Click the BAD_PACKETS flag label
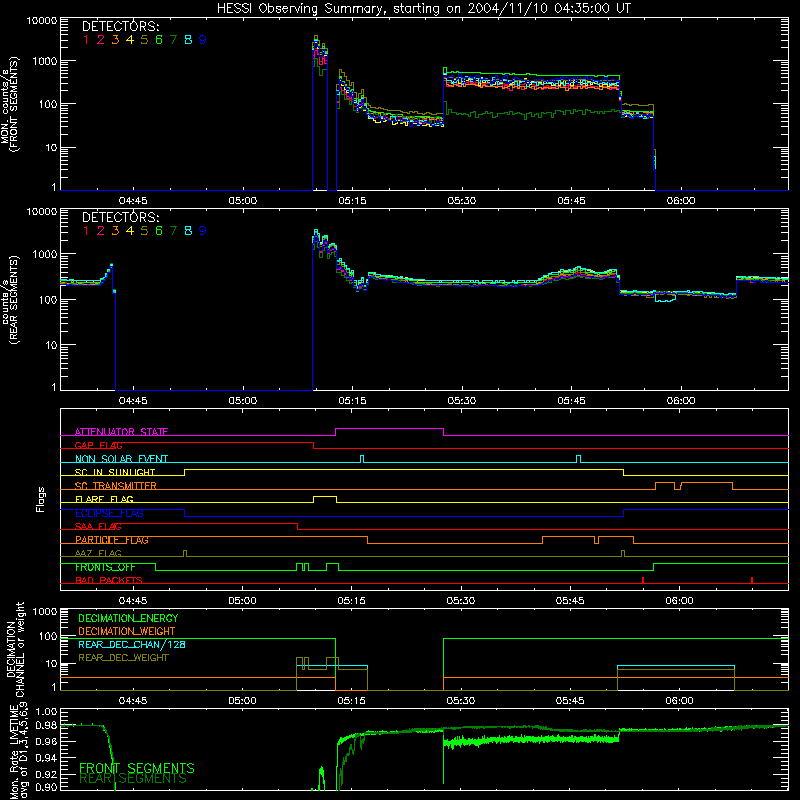Viewport: 800px width, 800px height. point(109,580)
